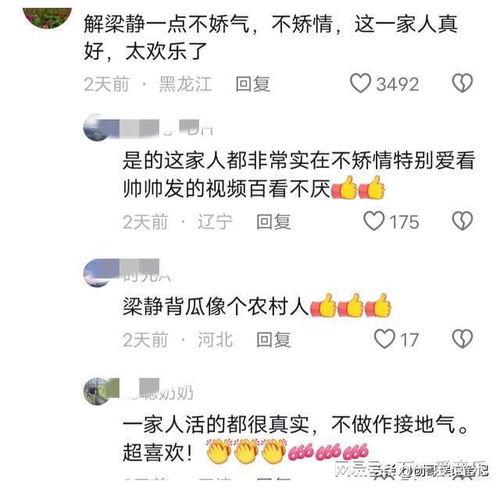The image size is (500, 488).
Task: Tap 回复 under the 辽宁 comment
Action: click(x=273, y=222)
